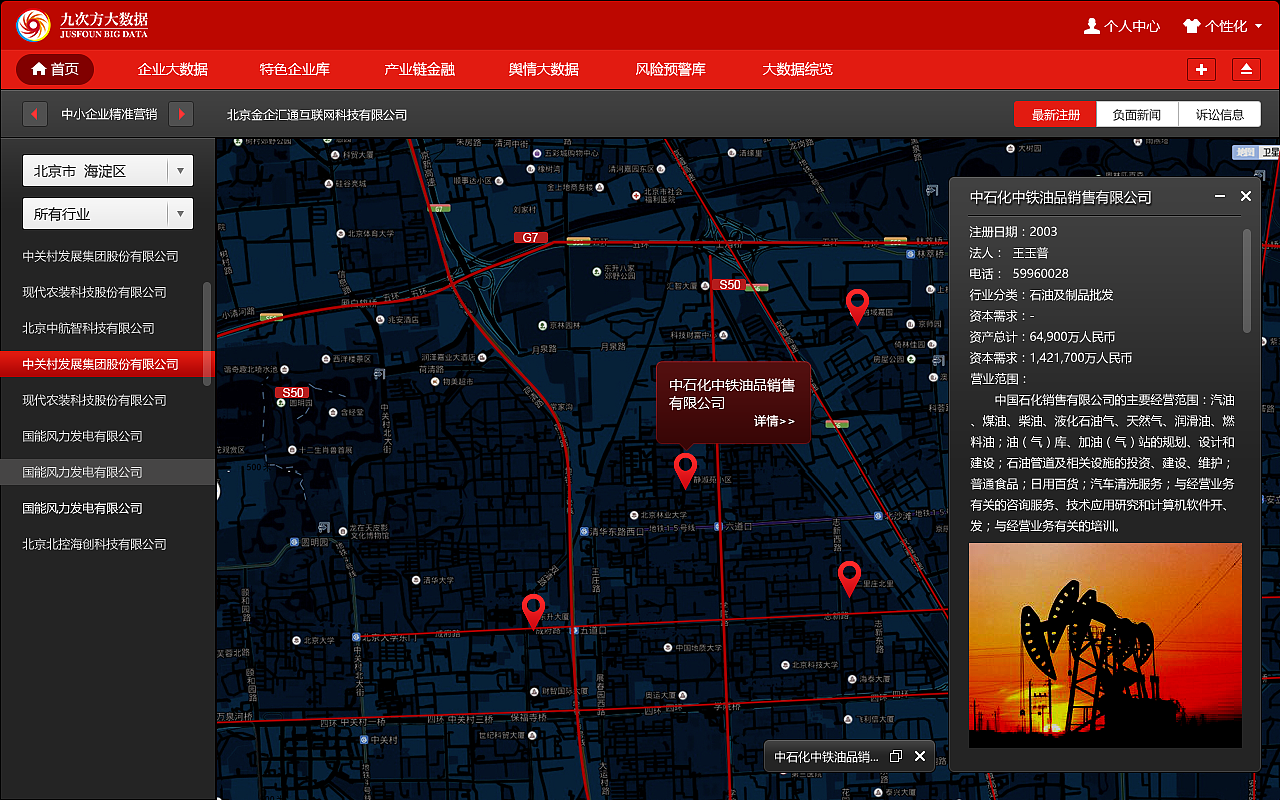The width and height of the screenshot is (1280, 800).
Task: Select 北京北控海创科技有限公司 in the list
Action: coord(95,544)
